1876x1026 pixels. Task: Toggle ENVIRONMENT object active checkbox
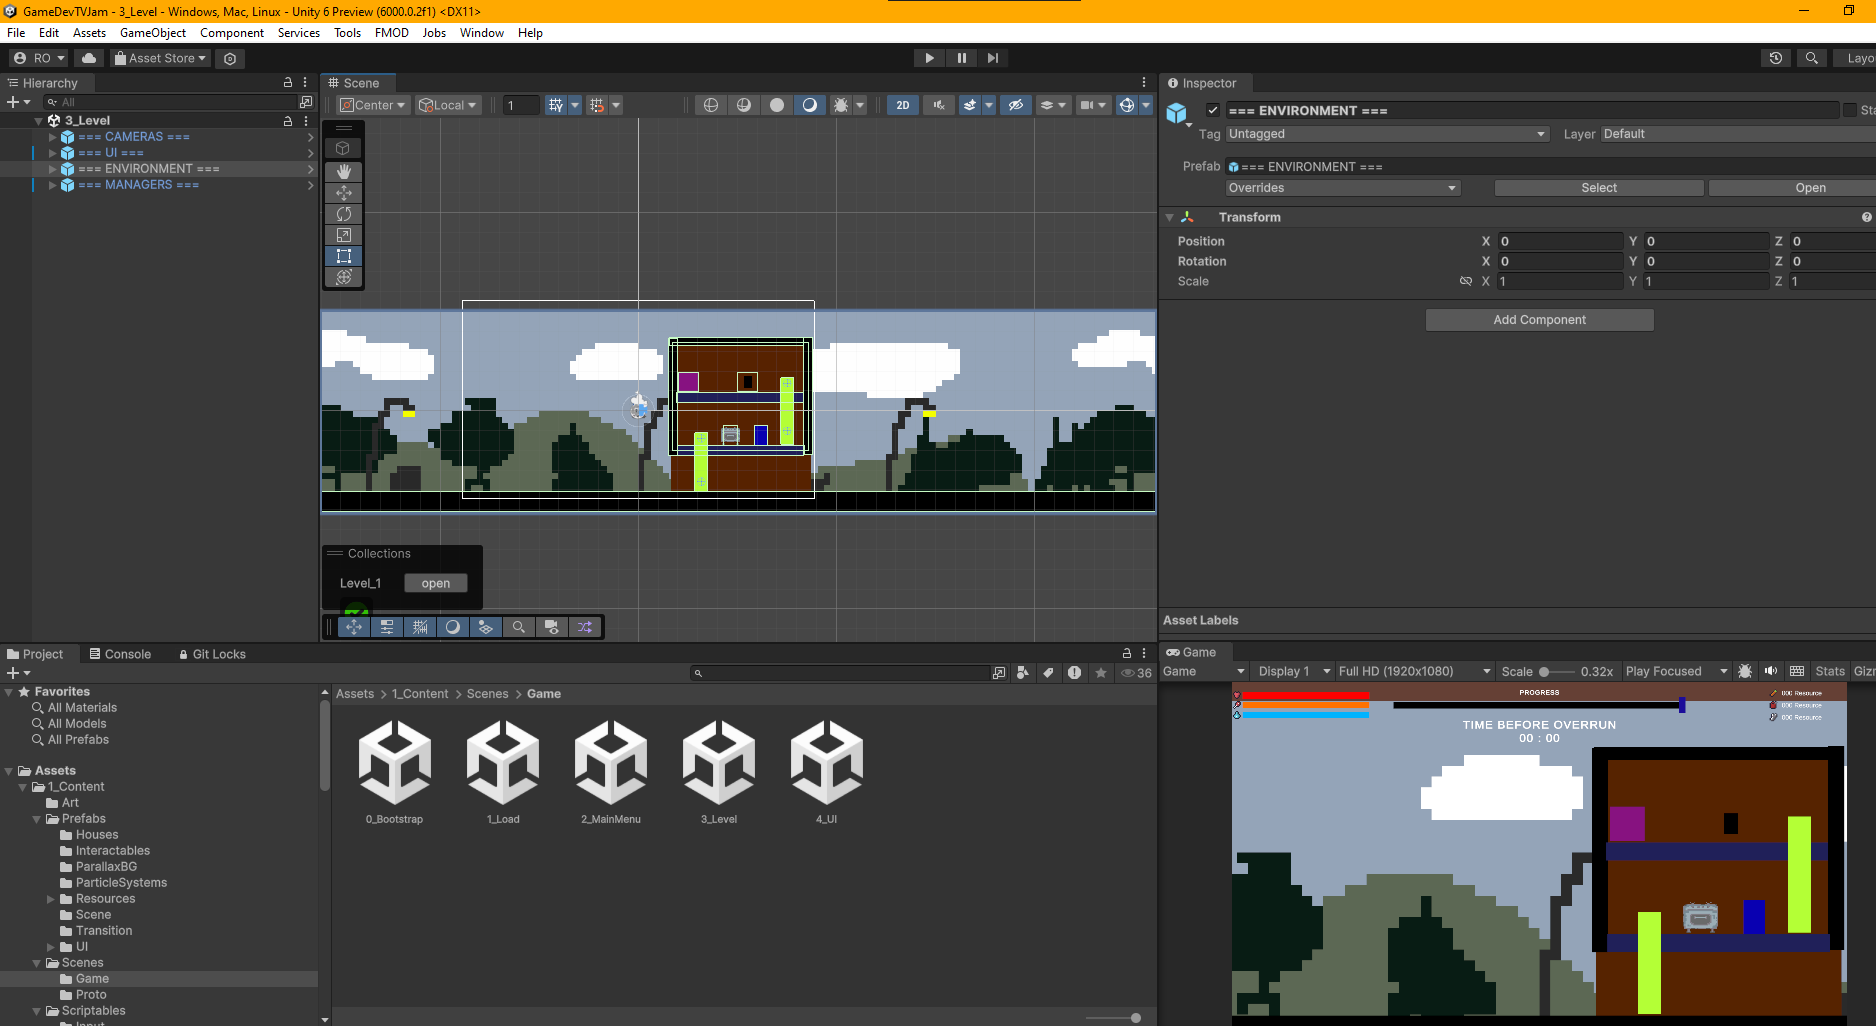(x=1213, y=110)
